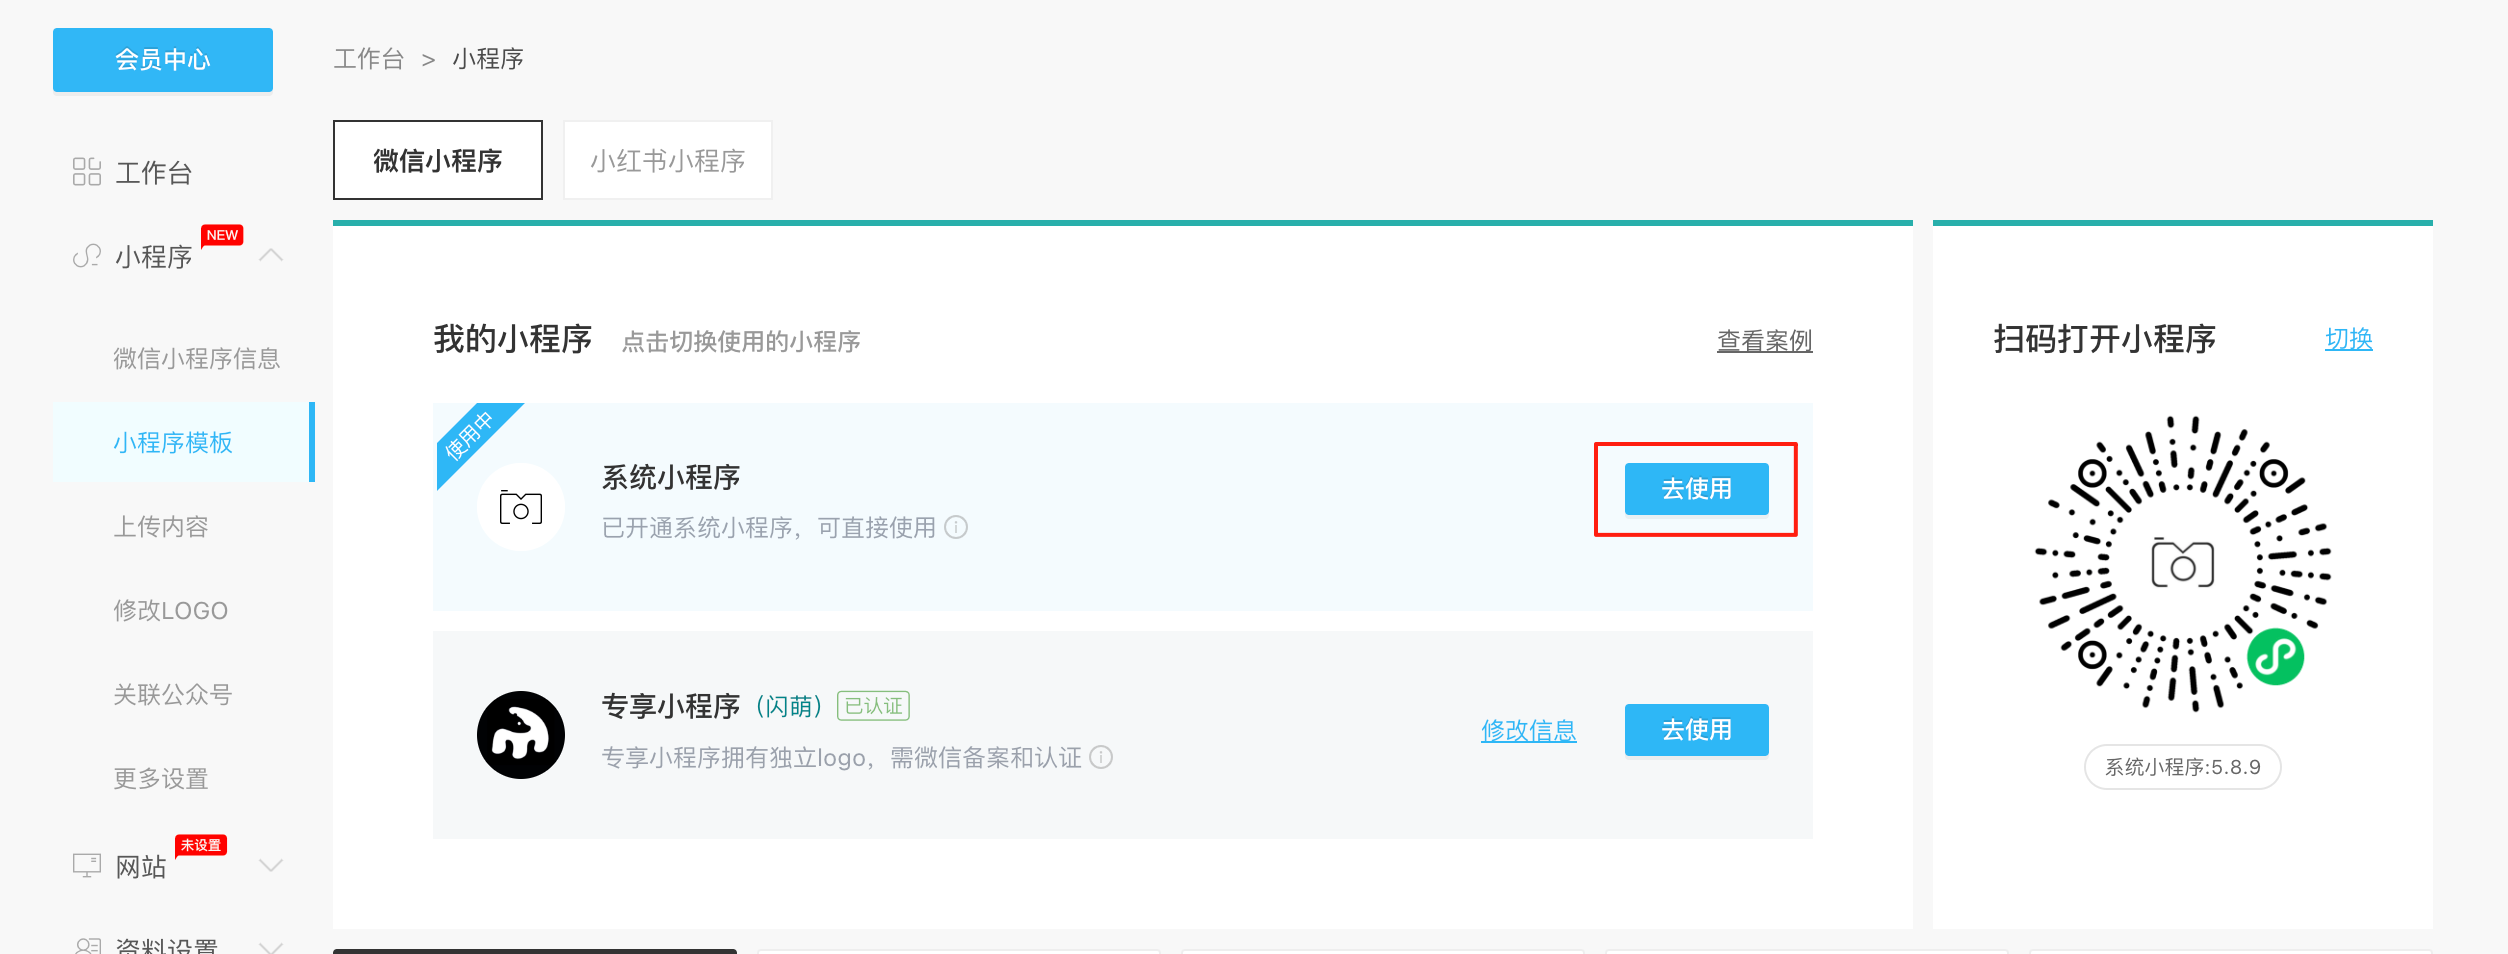Click info icon beside 需微信备案和认证
2508x954 pixels.
pos(1101,757)
